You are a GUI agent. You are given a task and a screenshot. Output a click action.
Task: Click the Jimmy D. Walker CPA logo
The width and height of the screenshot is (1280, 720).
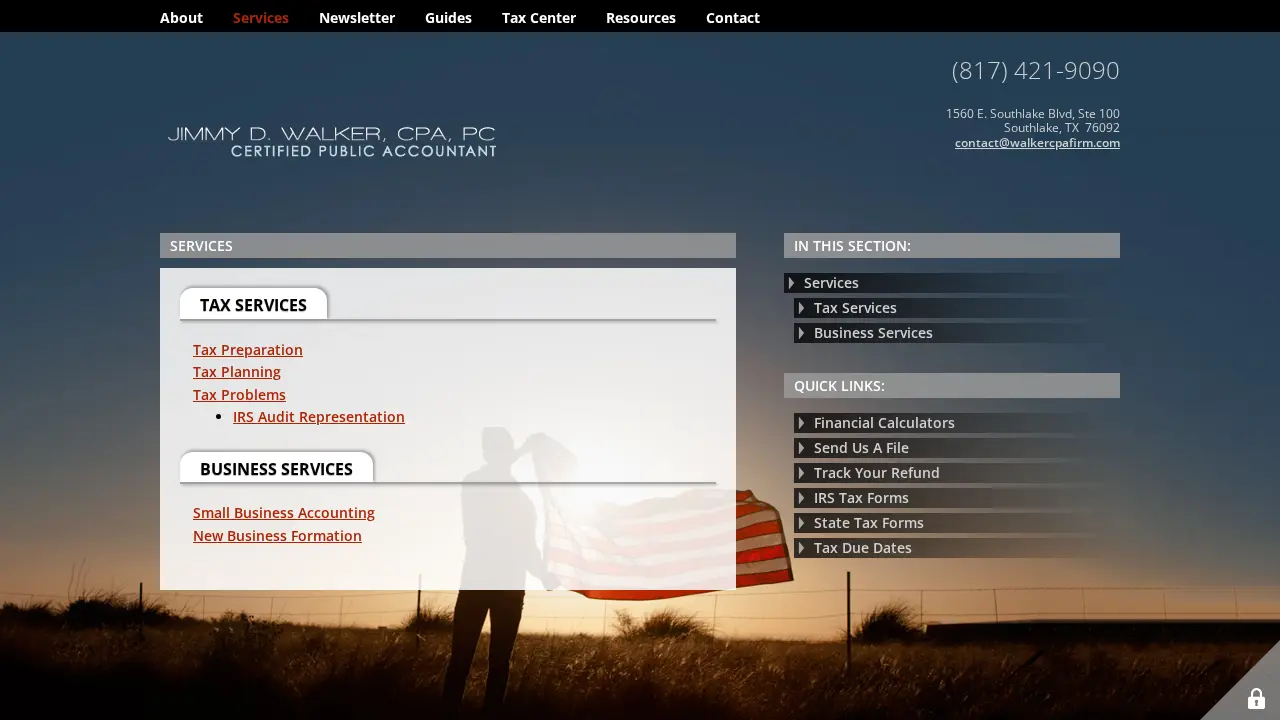pyautogui.click(x=332, y=141)
